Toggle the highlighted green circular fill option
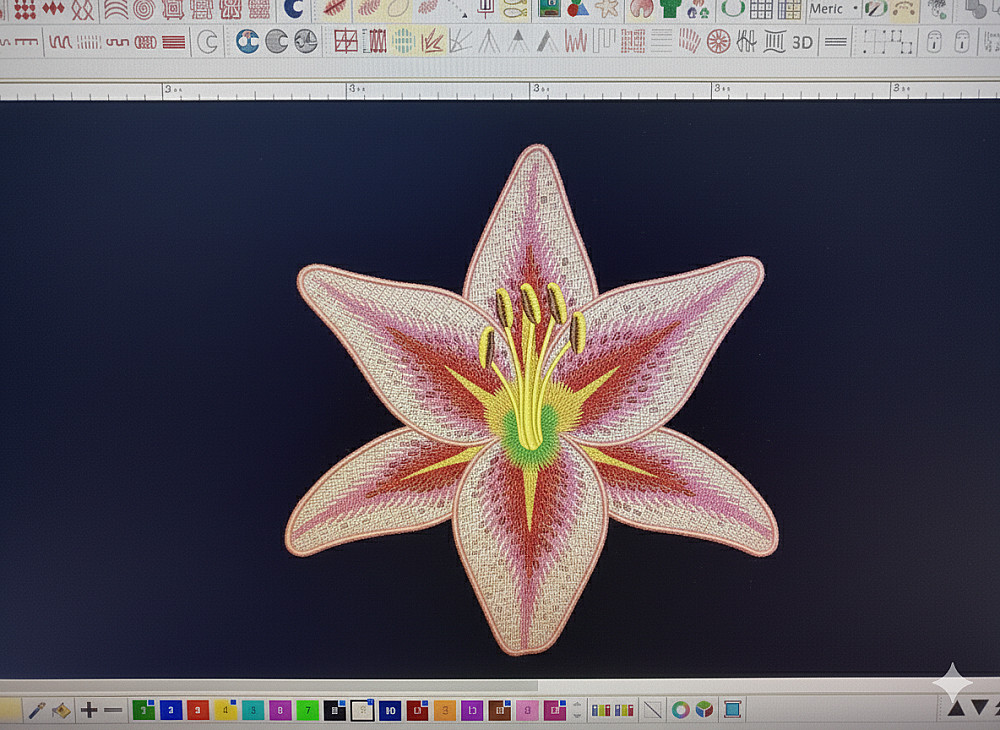 point(403,42)
